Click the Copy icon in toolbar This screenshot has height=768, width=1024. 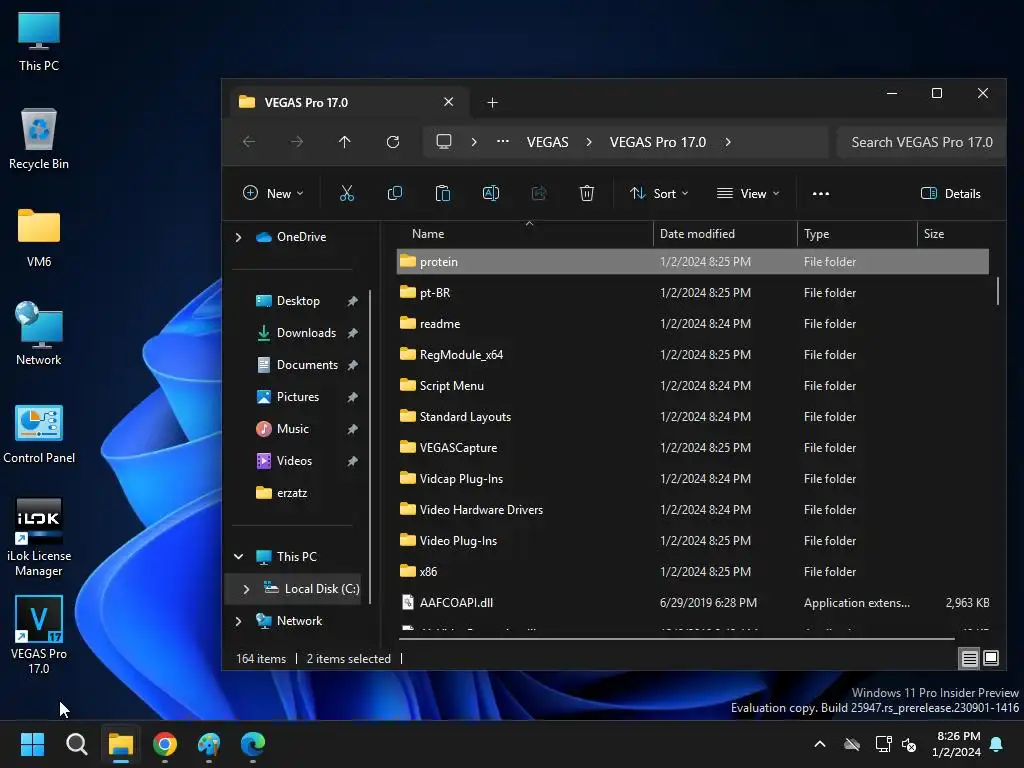394,193
